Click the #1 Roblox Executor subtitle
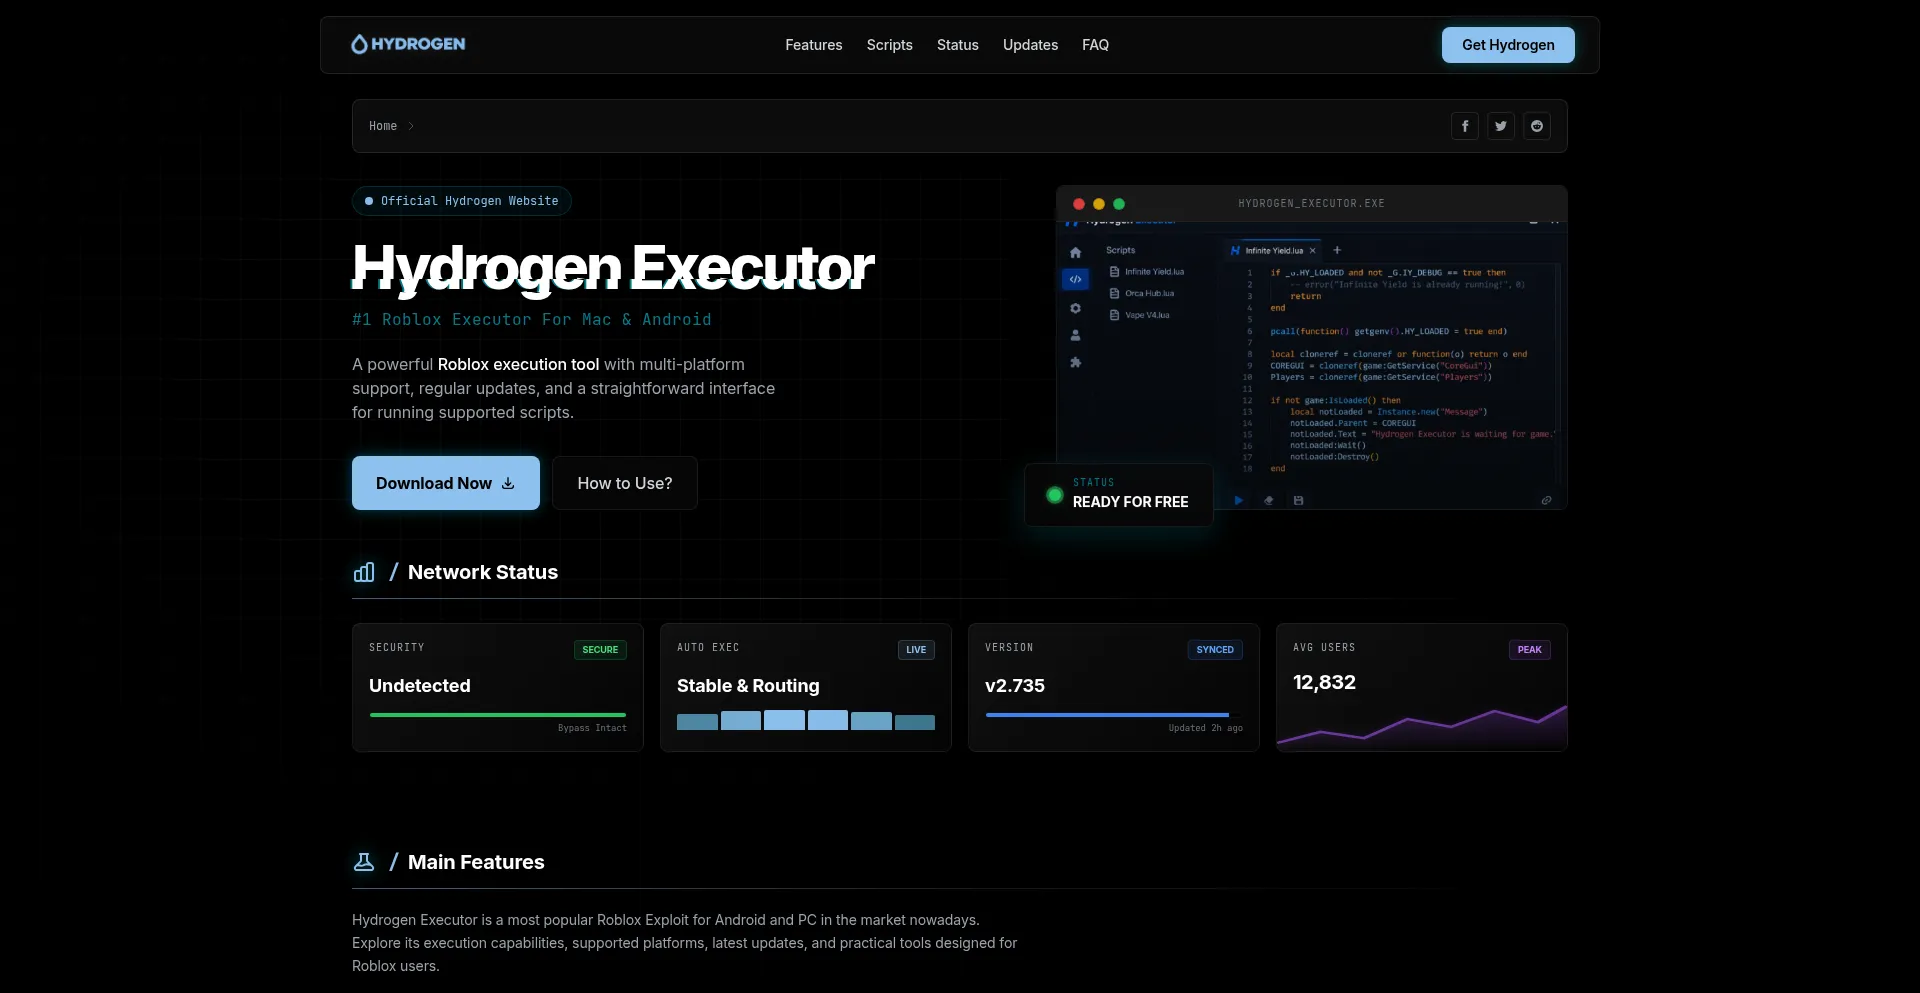The height and width of the screenshot is (993, 1920). tap(532, 320)
